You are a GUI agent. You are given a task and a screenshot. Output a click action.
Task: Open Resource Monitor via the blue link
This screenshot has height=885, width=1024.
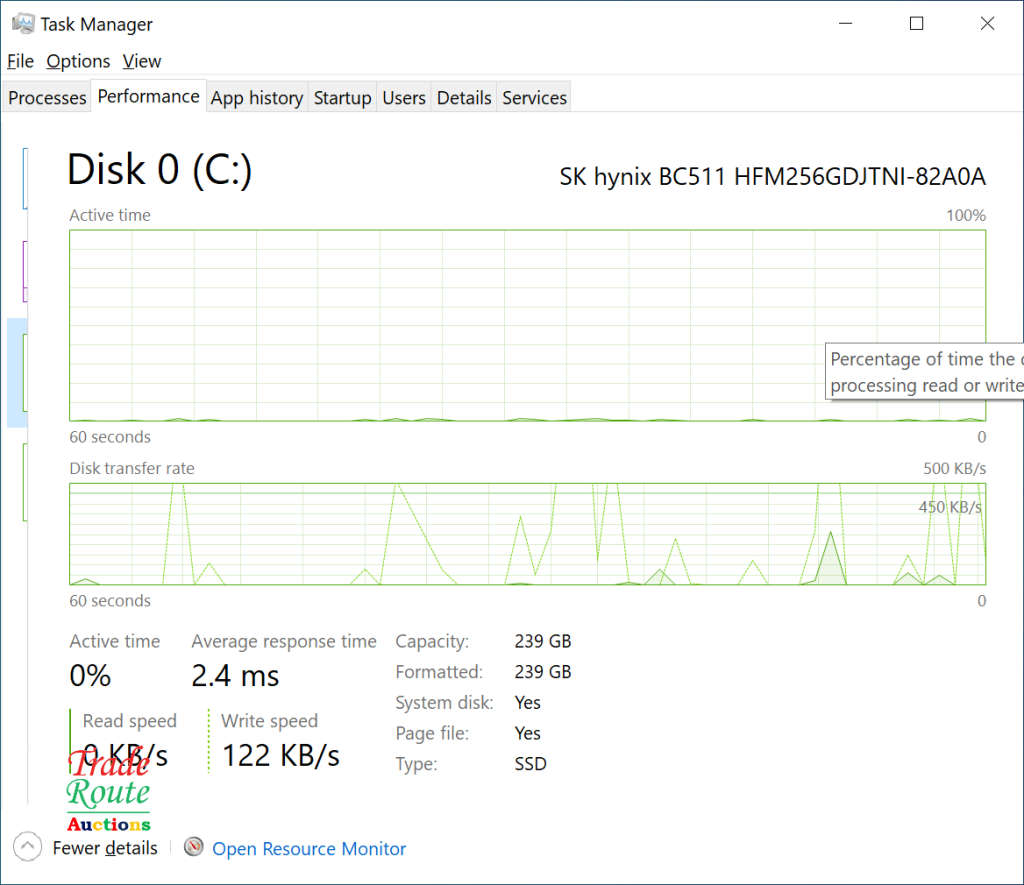[309, 848]
